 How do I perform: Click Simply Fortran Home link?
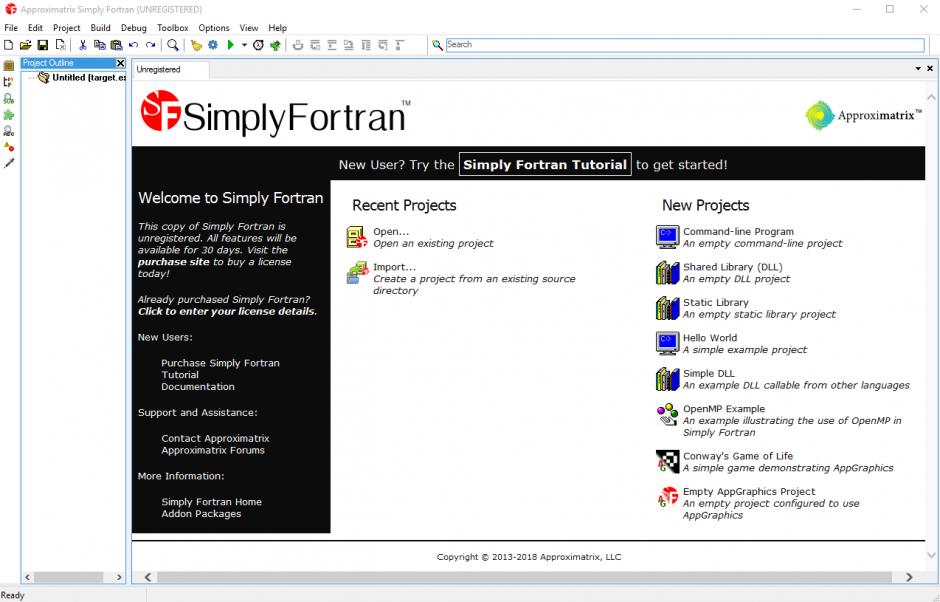211,502
